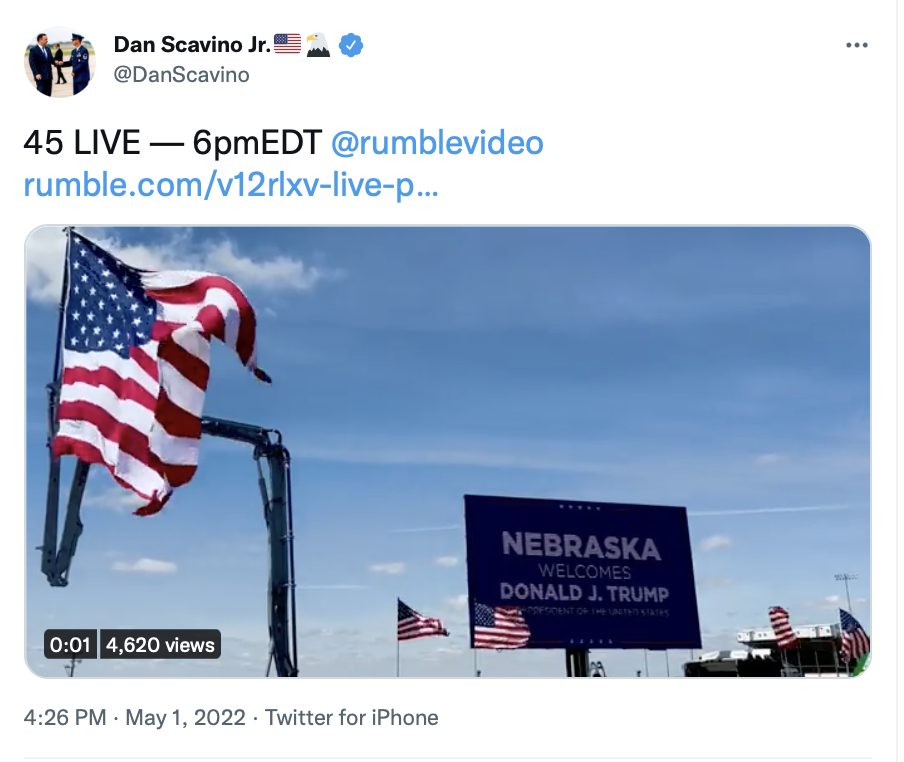The image size is (904, 762).
Task: Open the Dan Scavino Jr. display name
Action: point(192,44)
